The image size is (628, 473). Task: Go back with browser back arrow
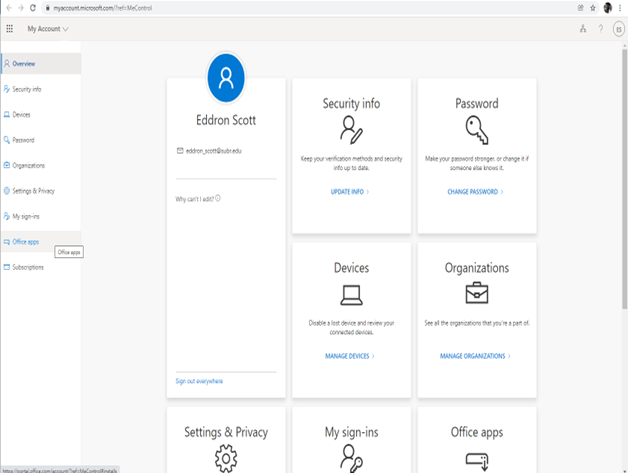point(9,8)
